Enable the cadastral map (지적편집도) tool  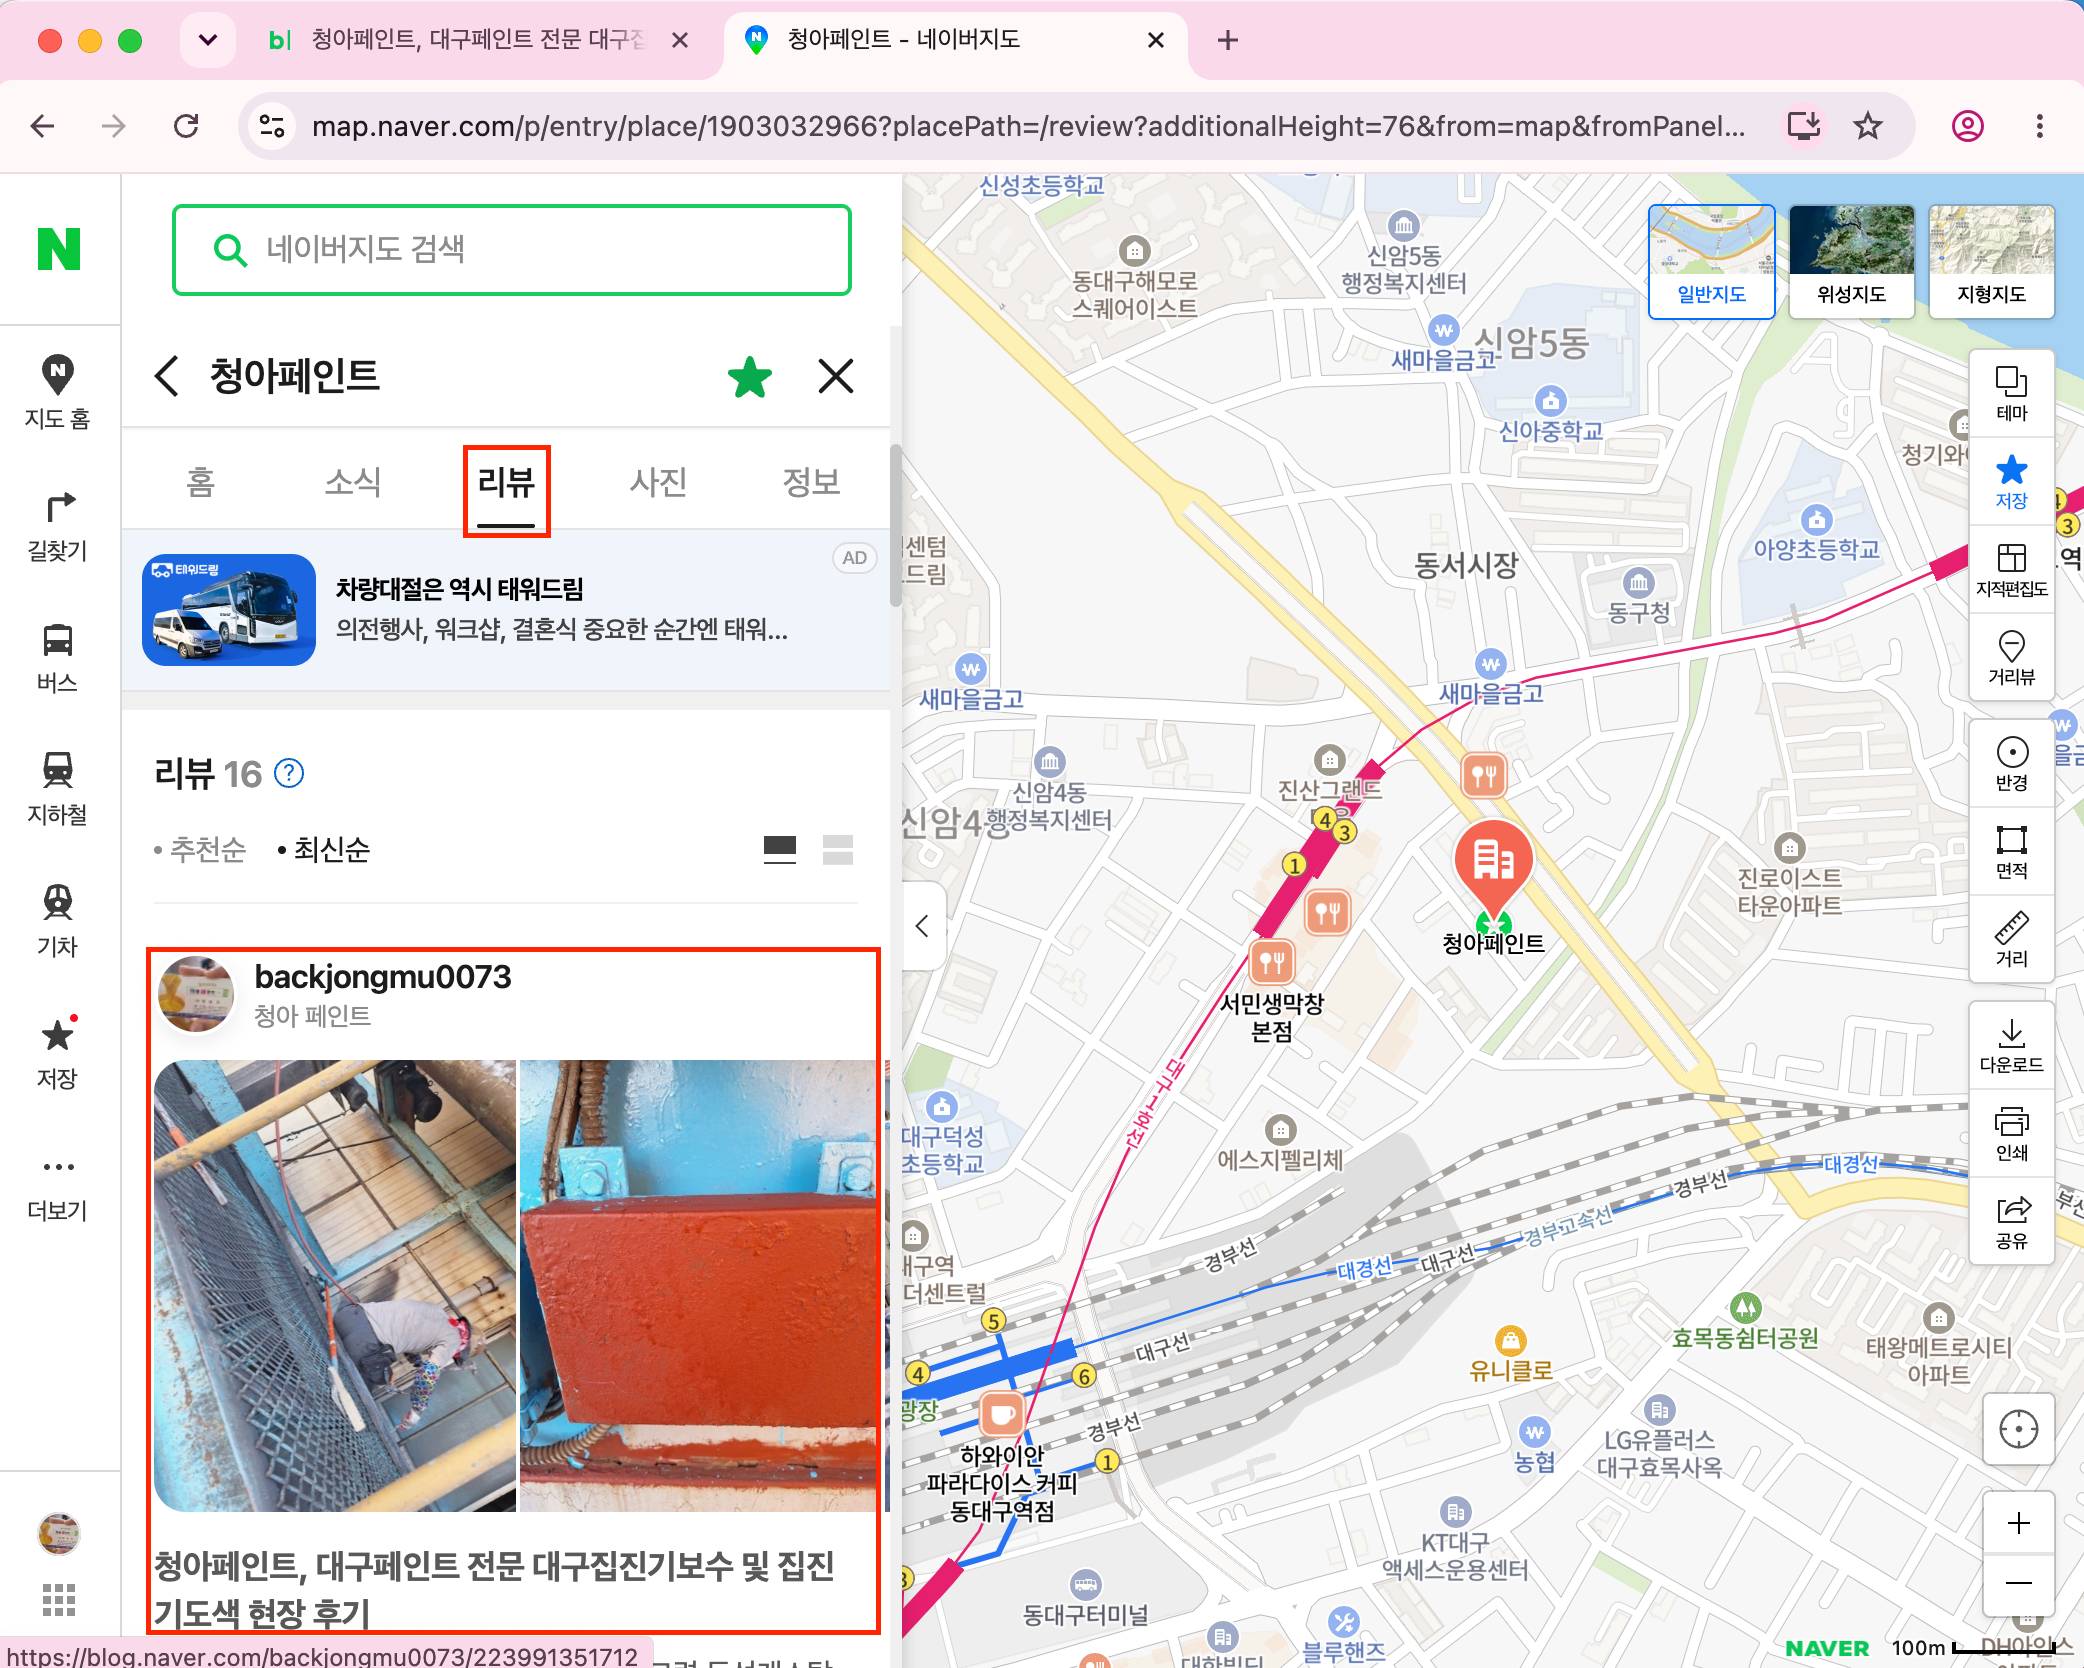point(2012,570)
